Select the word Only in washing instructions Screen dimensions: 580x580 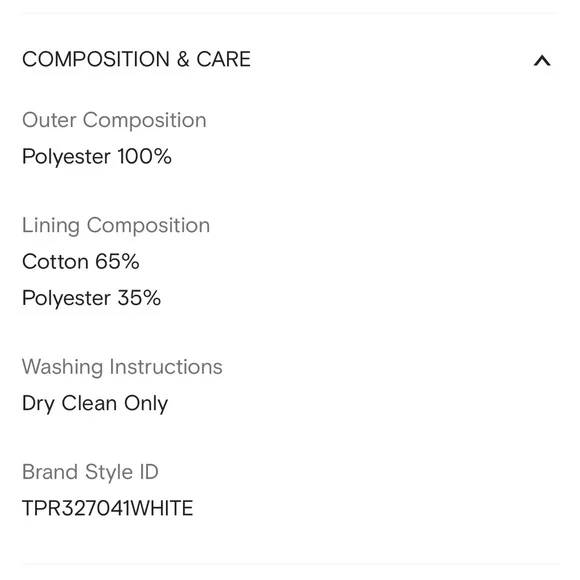[x=146, y=404]
